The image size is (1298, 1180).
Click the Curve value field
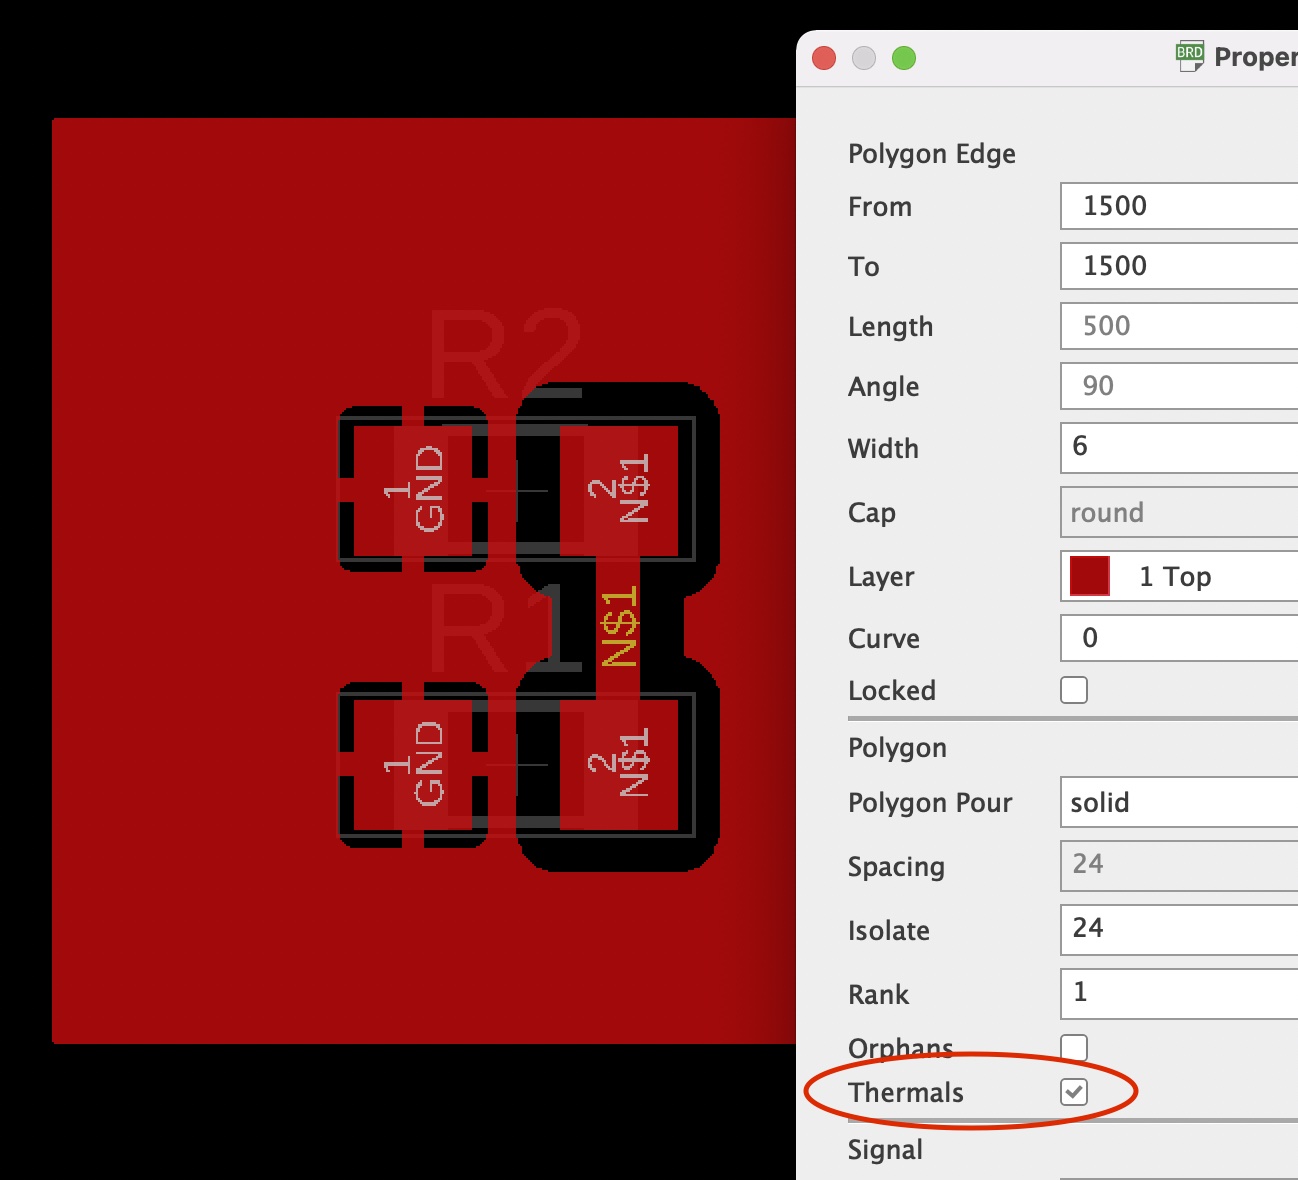[x=1178, y=638]
